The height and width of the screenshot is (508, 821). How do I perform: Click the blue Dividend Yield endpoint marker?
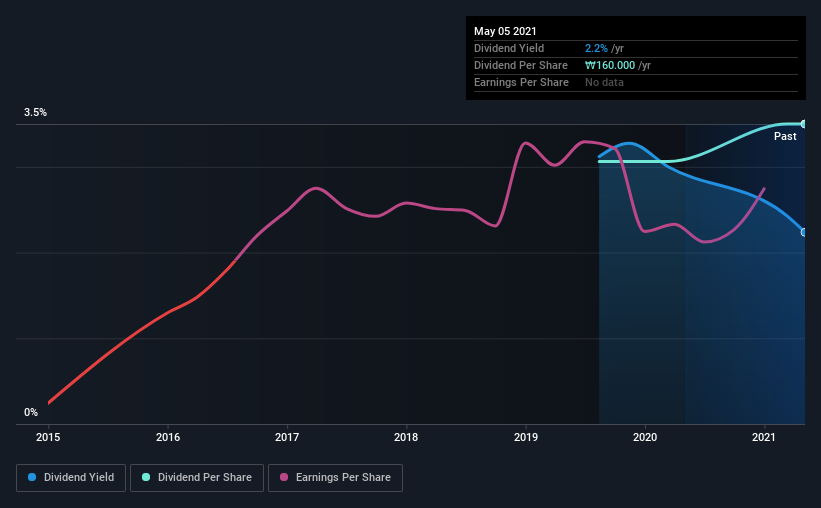(803, 232)
